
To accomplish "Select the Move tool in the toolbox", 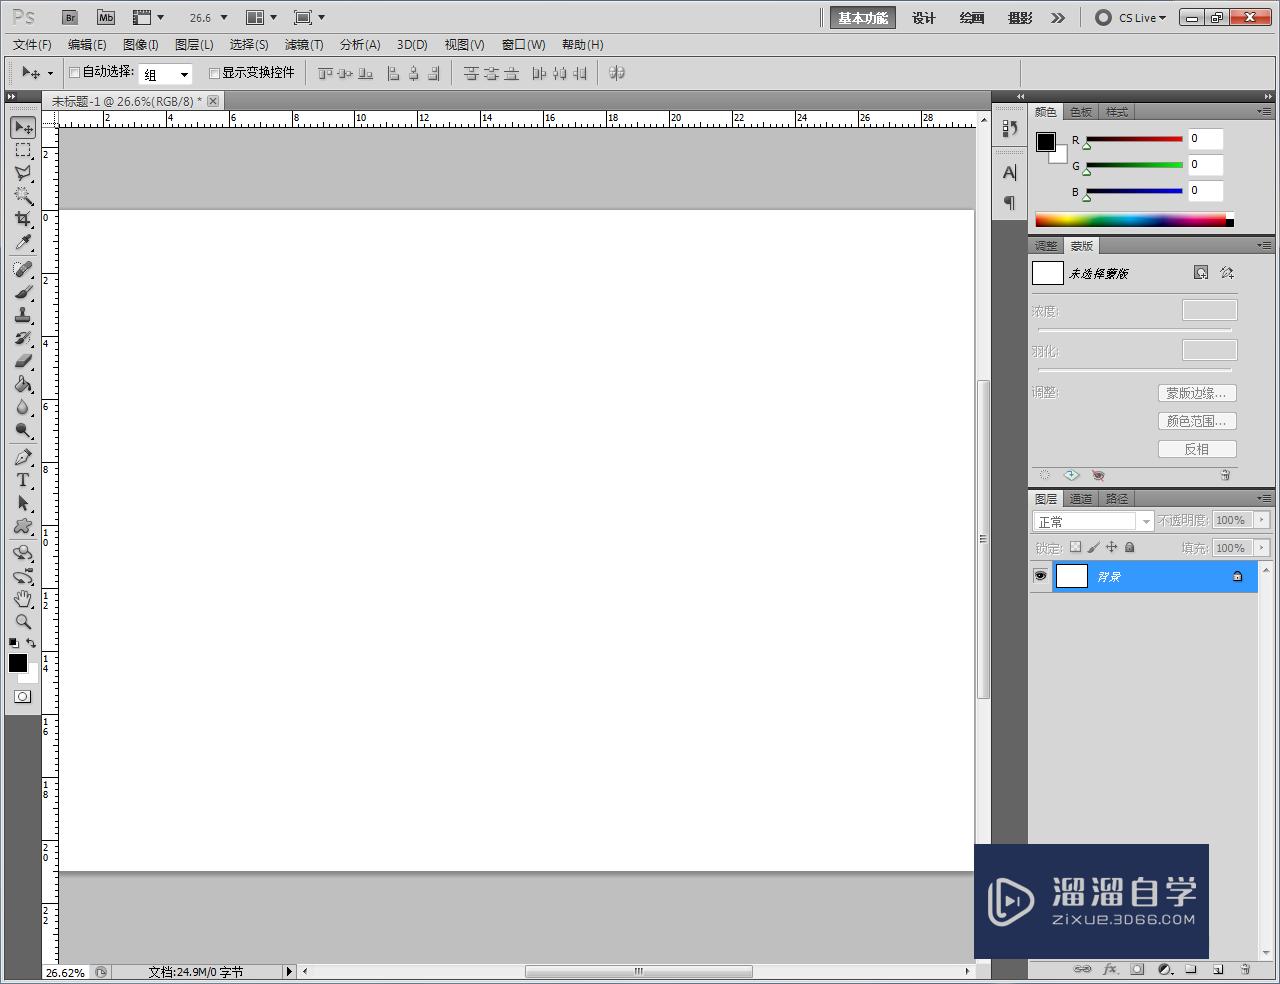I will point(23,127).
